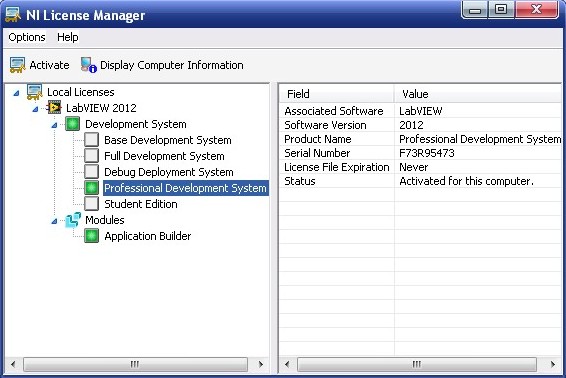
Task: Collapse the LabVIEW 2012 tree node
Action: point(35,109)
